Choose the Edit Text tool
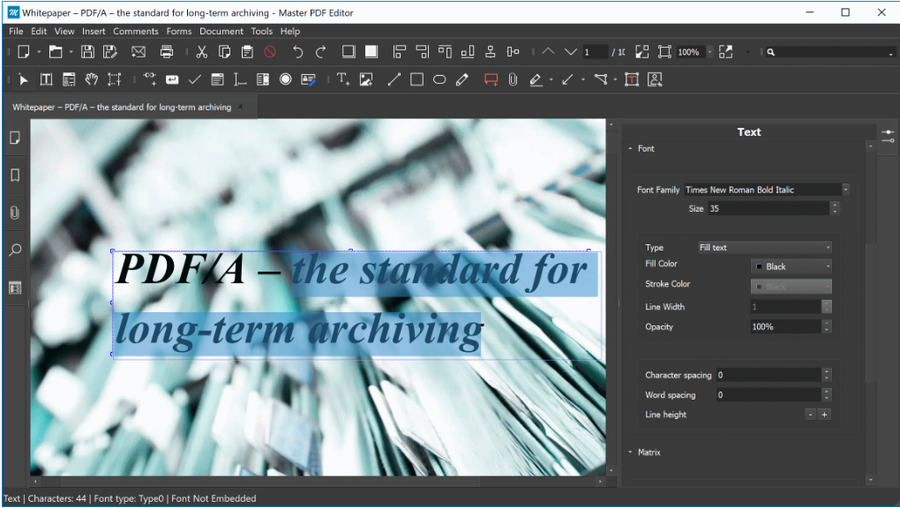Screen dimensions: 900x508 coord(46,80)
